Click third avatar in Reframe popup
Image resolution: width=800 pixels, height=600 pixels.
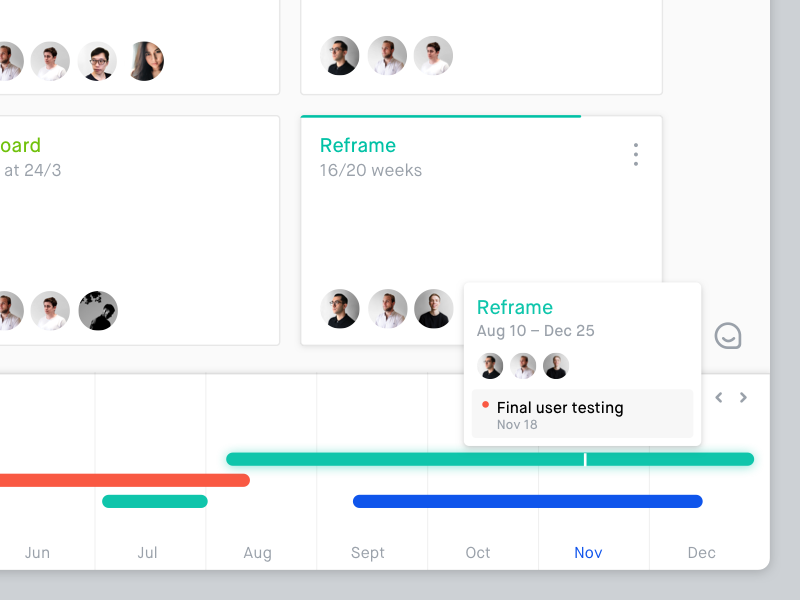(556, 366)
